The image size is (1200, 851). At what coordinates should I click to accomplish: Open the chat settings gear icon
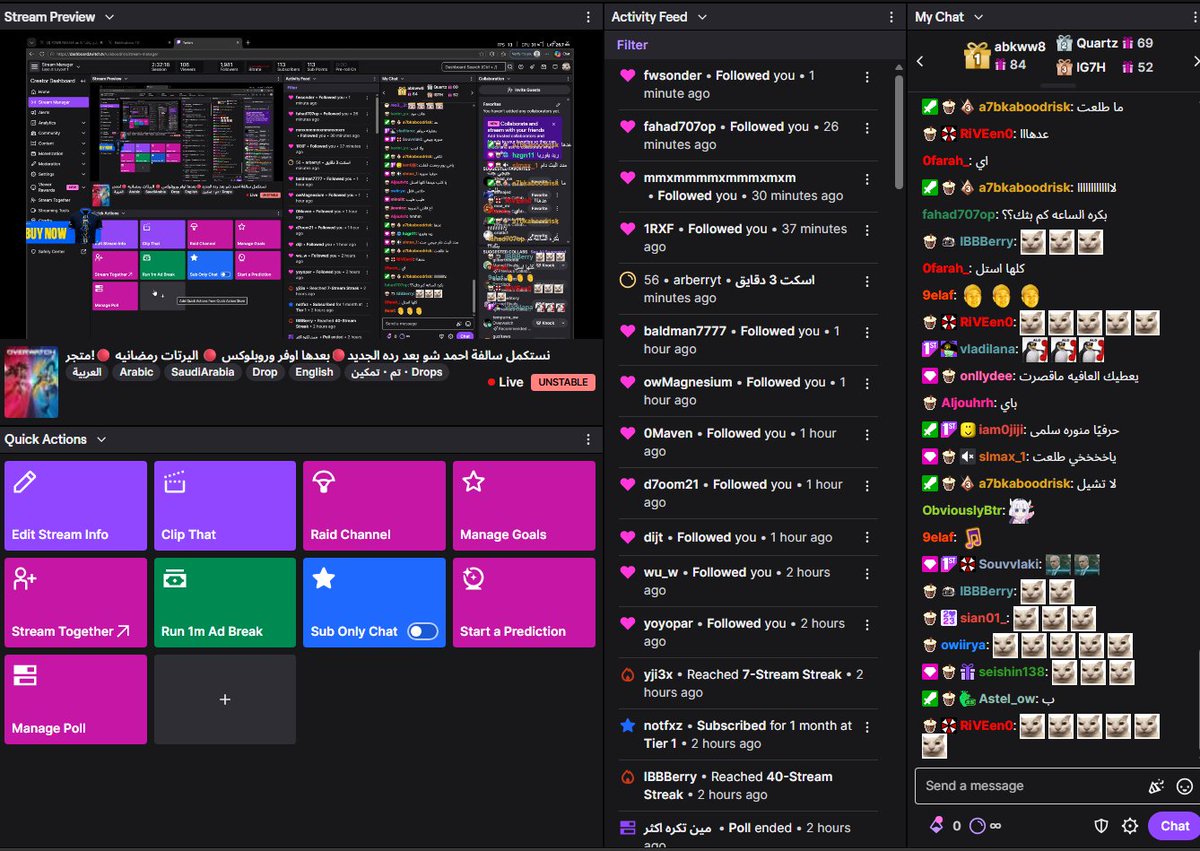[1130, 826]
